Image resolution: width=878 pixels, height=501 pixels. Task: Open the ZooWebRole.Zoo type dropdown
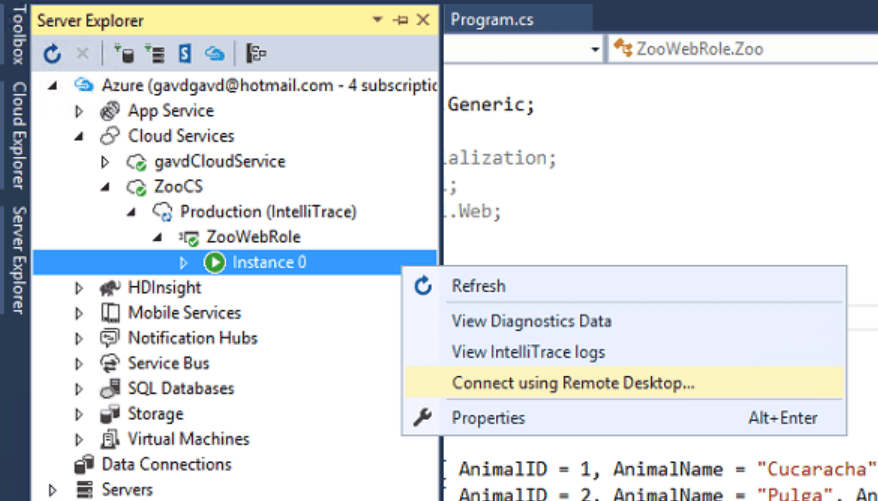coord(744,49)
